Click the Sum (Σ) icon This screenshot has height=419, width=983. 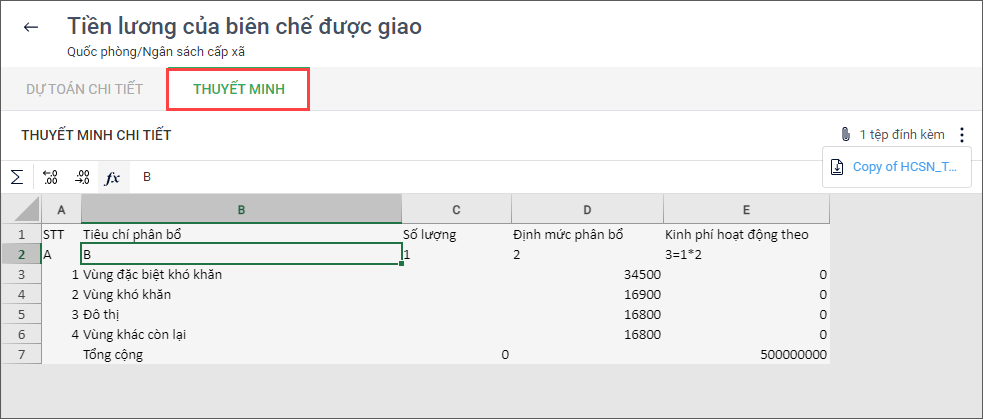pyautogui.click(x=17, y=177)
